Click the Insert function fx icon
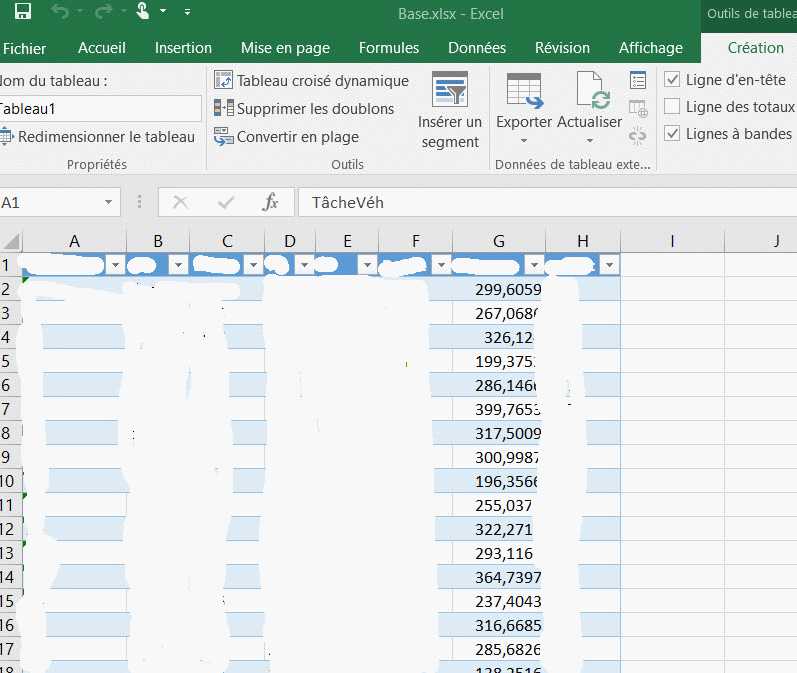Viewport: 797px width, 673px height. click(270, 202)
